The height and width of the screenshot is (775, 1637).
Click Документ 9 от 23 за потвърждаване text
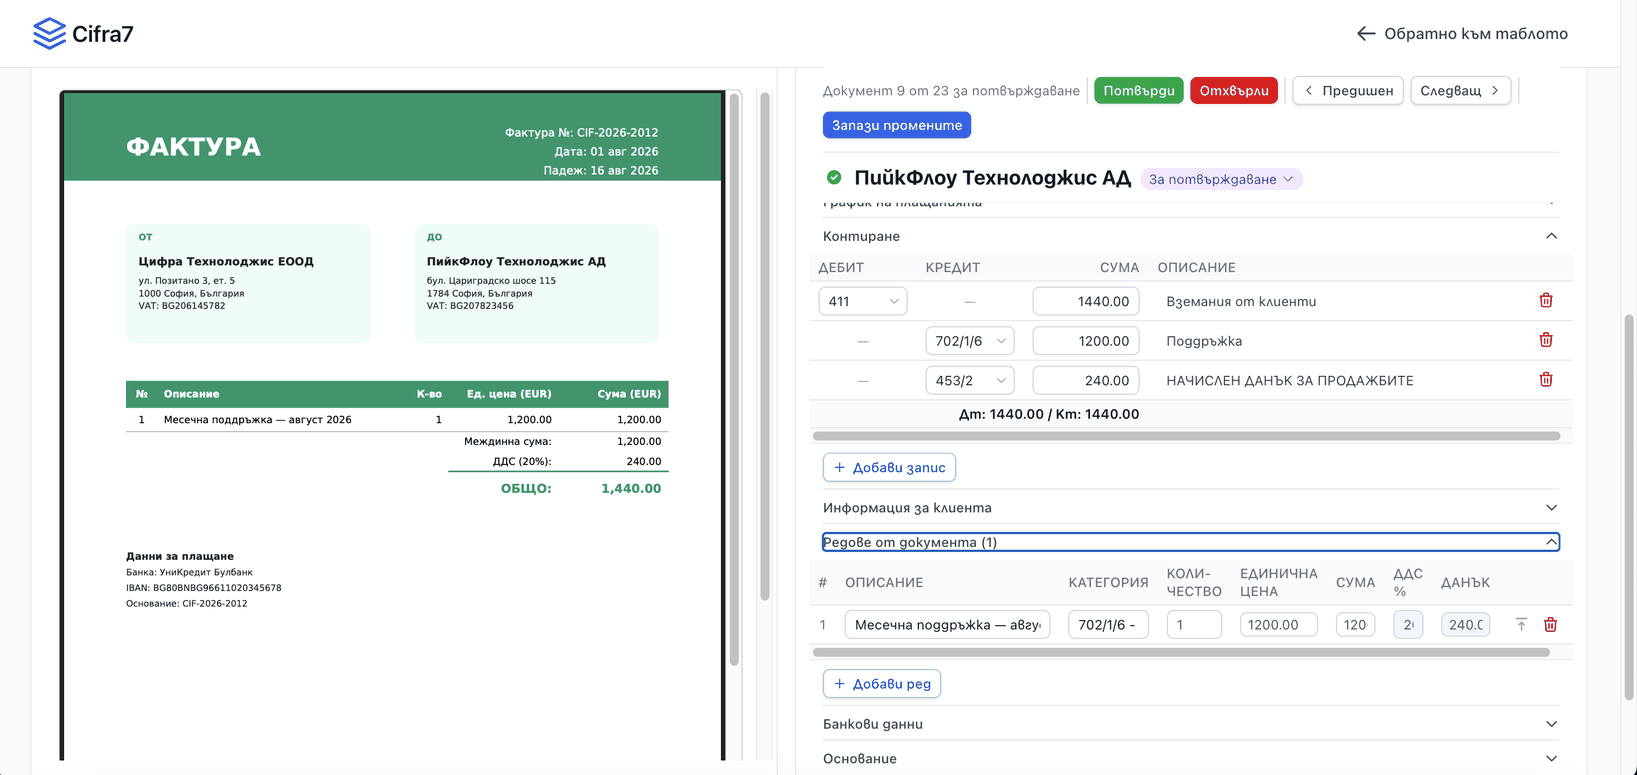pyautogui.click(x=951, y=90)
